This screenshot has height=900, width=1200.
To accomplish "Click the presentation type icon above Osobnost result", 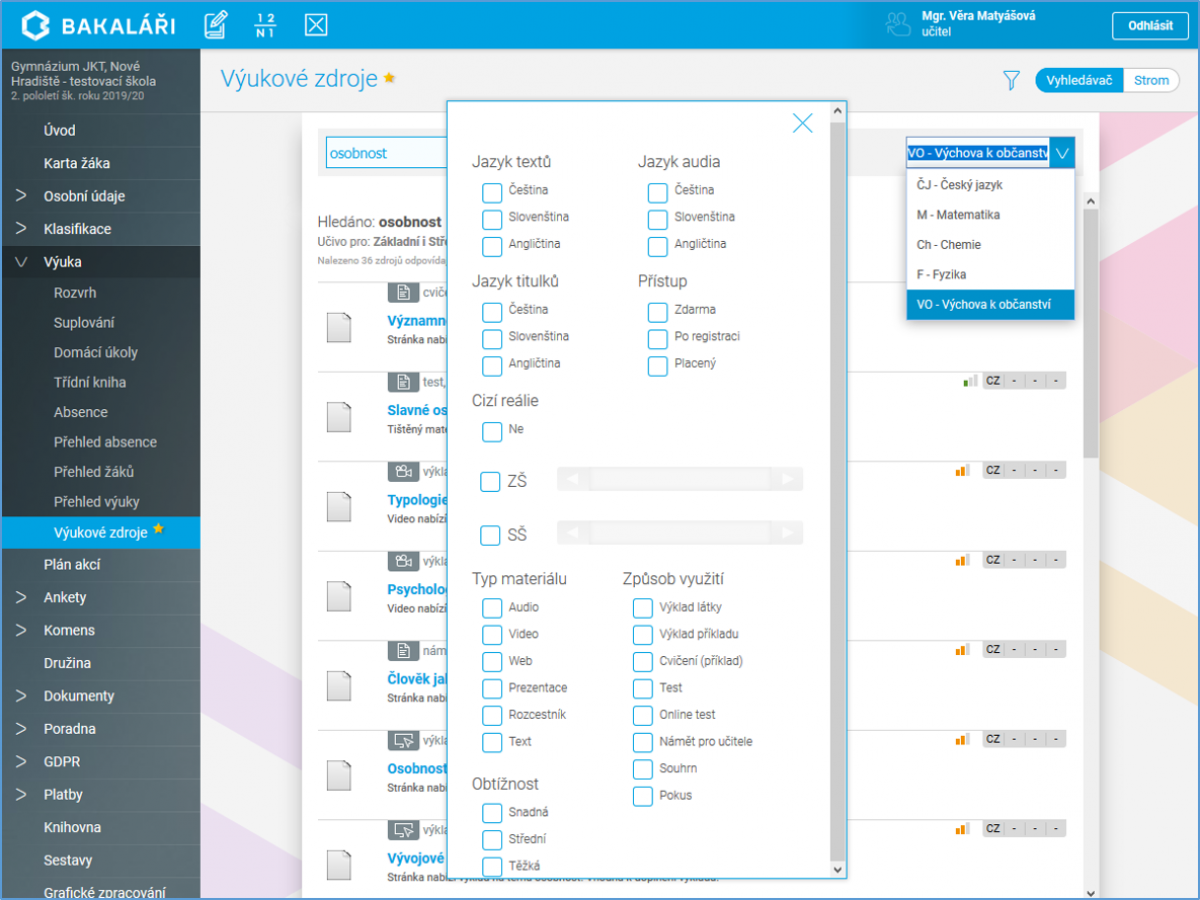I will click(x=403, y=741).
